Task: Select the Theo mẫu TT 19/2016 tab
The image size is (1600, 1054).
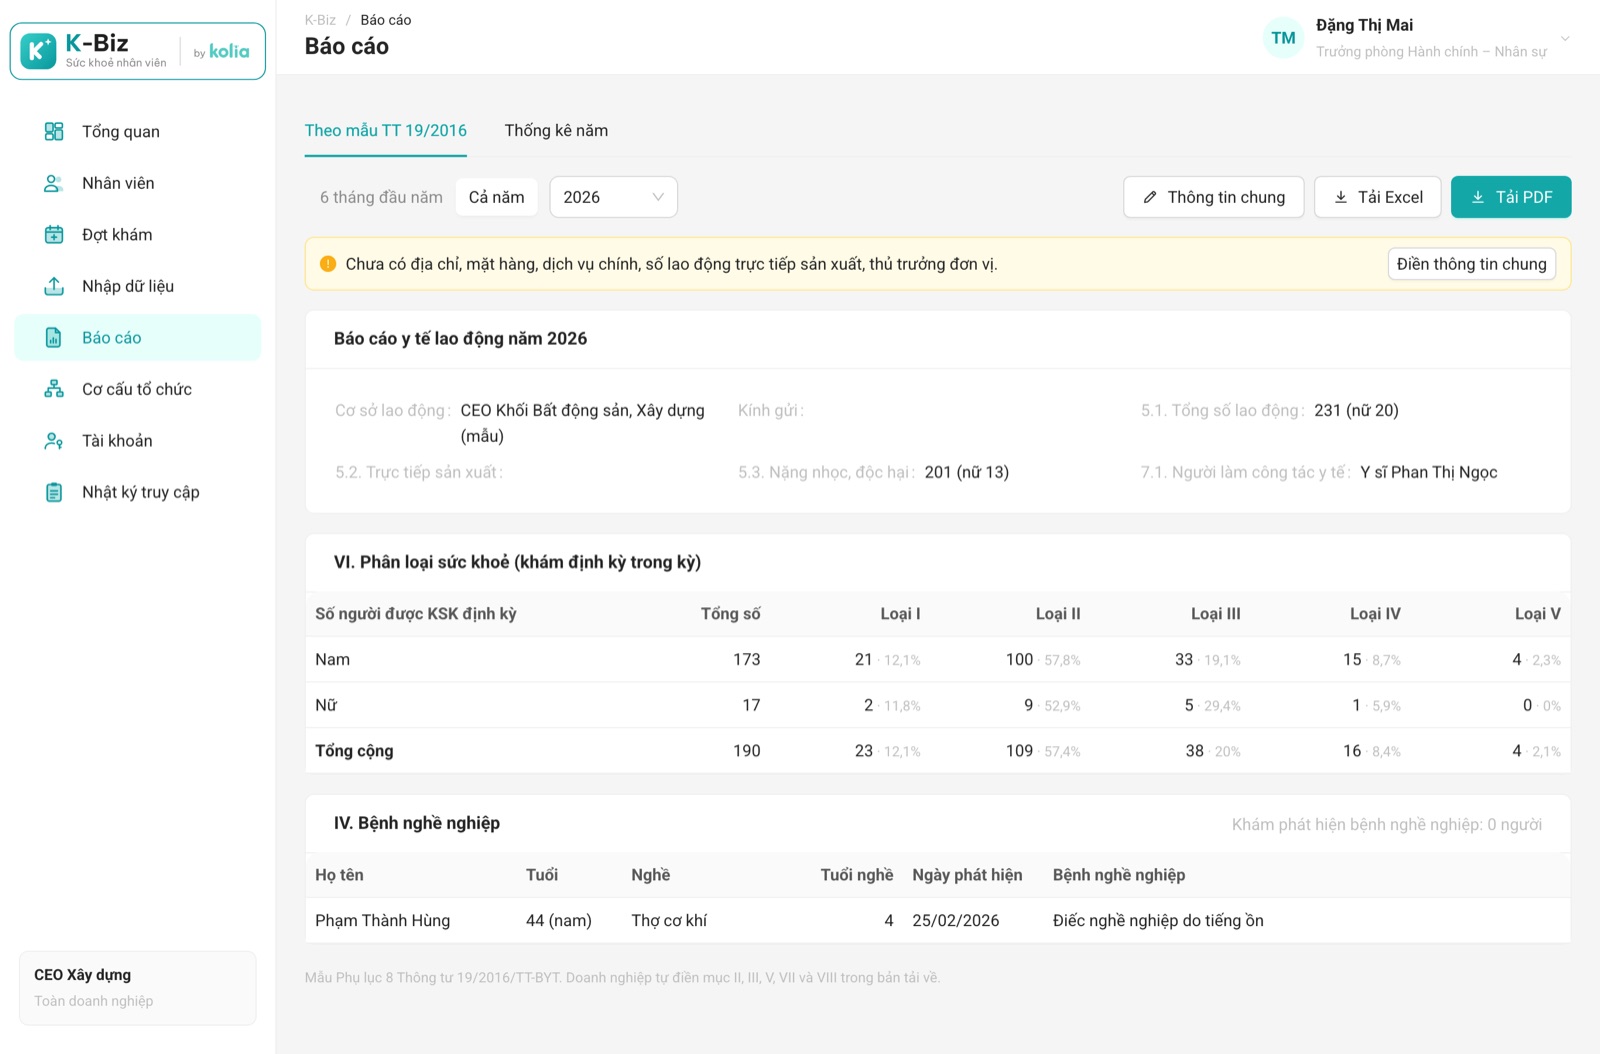Action: click(x=386, y=131)
